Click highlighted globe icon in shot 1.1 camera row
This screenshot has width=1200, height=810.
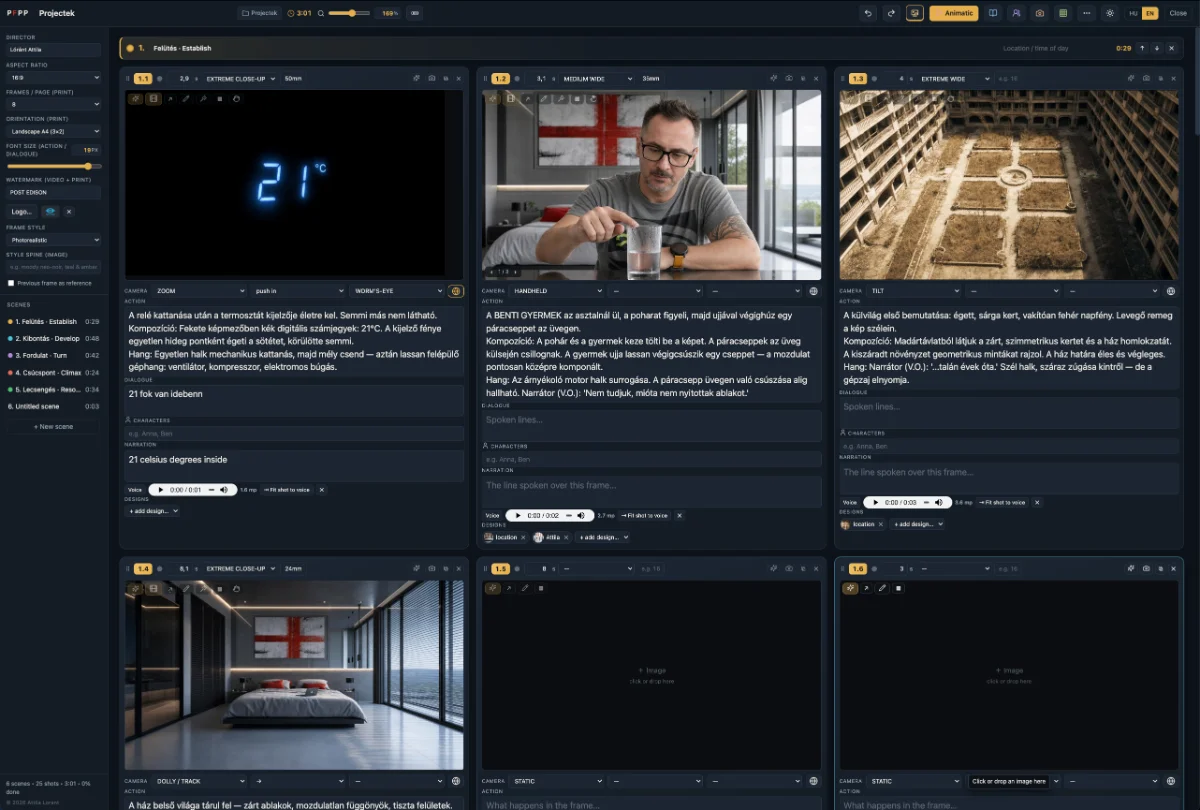coord(456,291)
